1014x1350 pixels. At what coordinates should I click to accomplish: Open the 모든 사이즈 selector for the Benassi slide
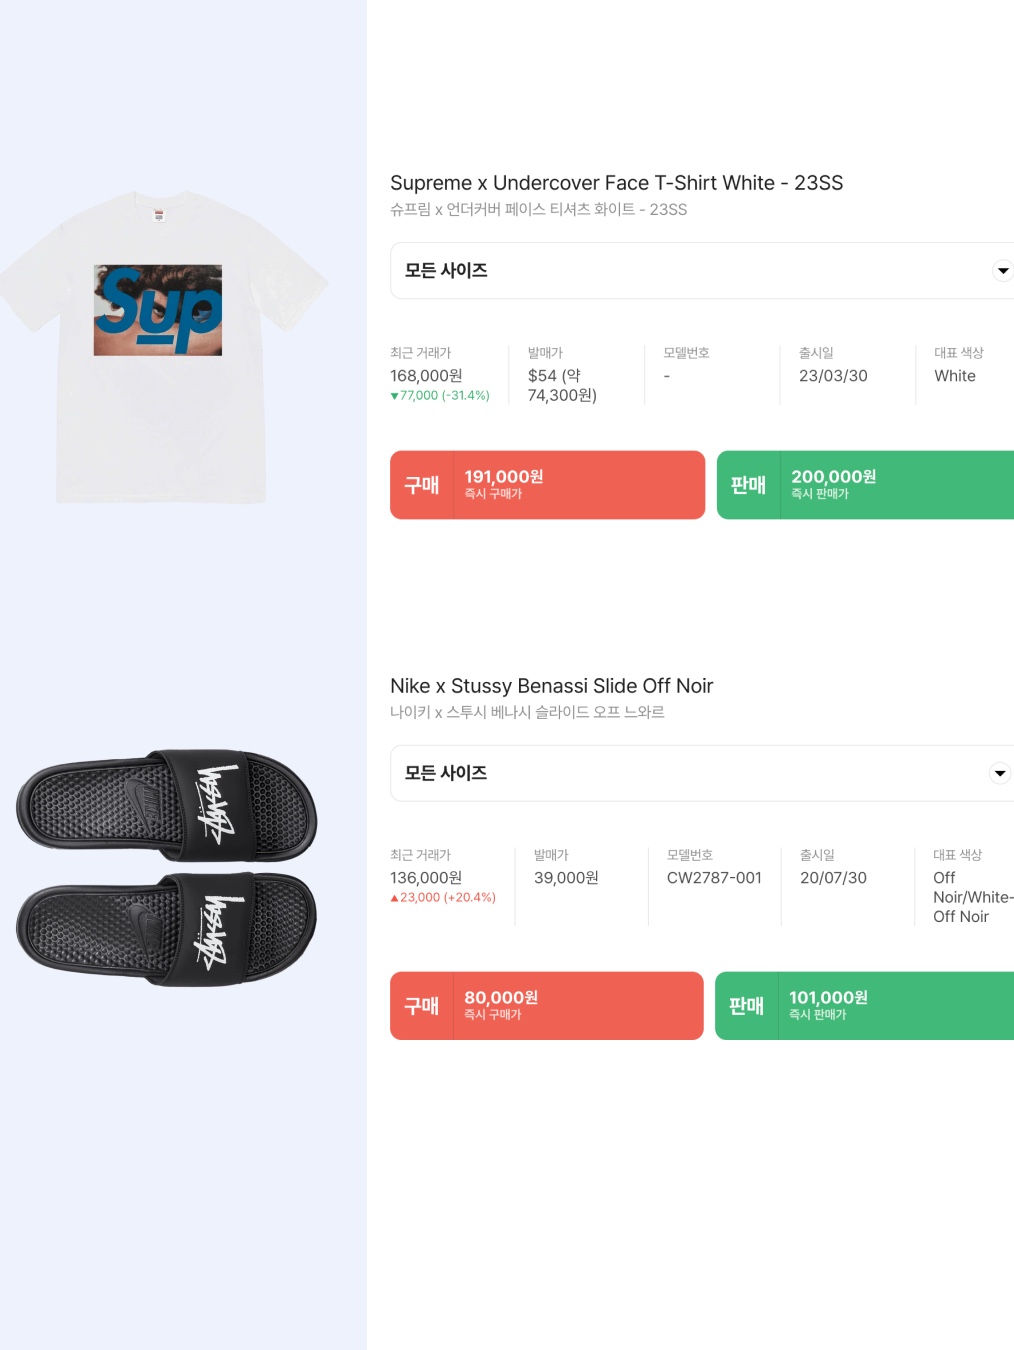702,773
